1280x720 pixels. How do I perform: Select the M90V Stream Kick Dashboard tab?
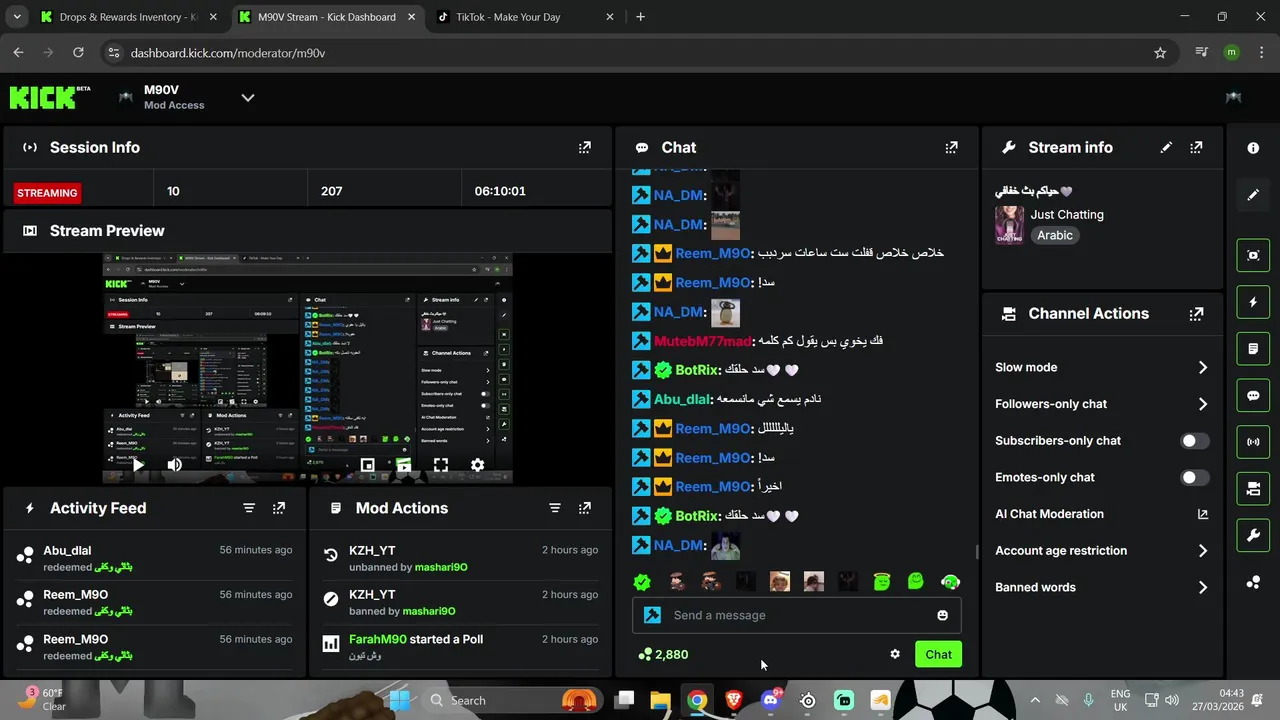327,17
